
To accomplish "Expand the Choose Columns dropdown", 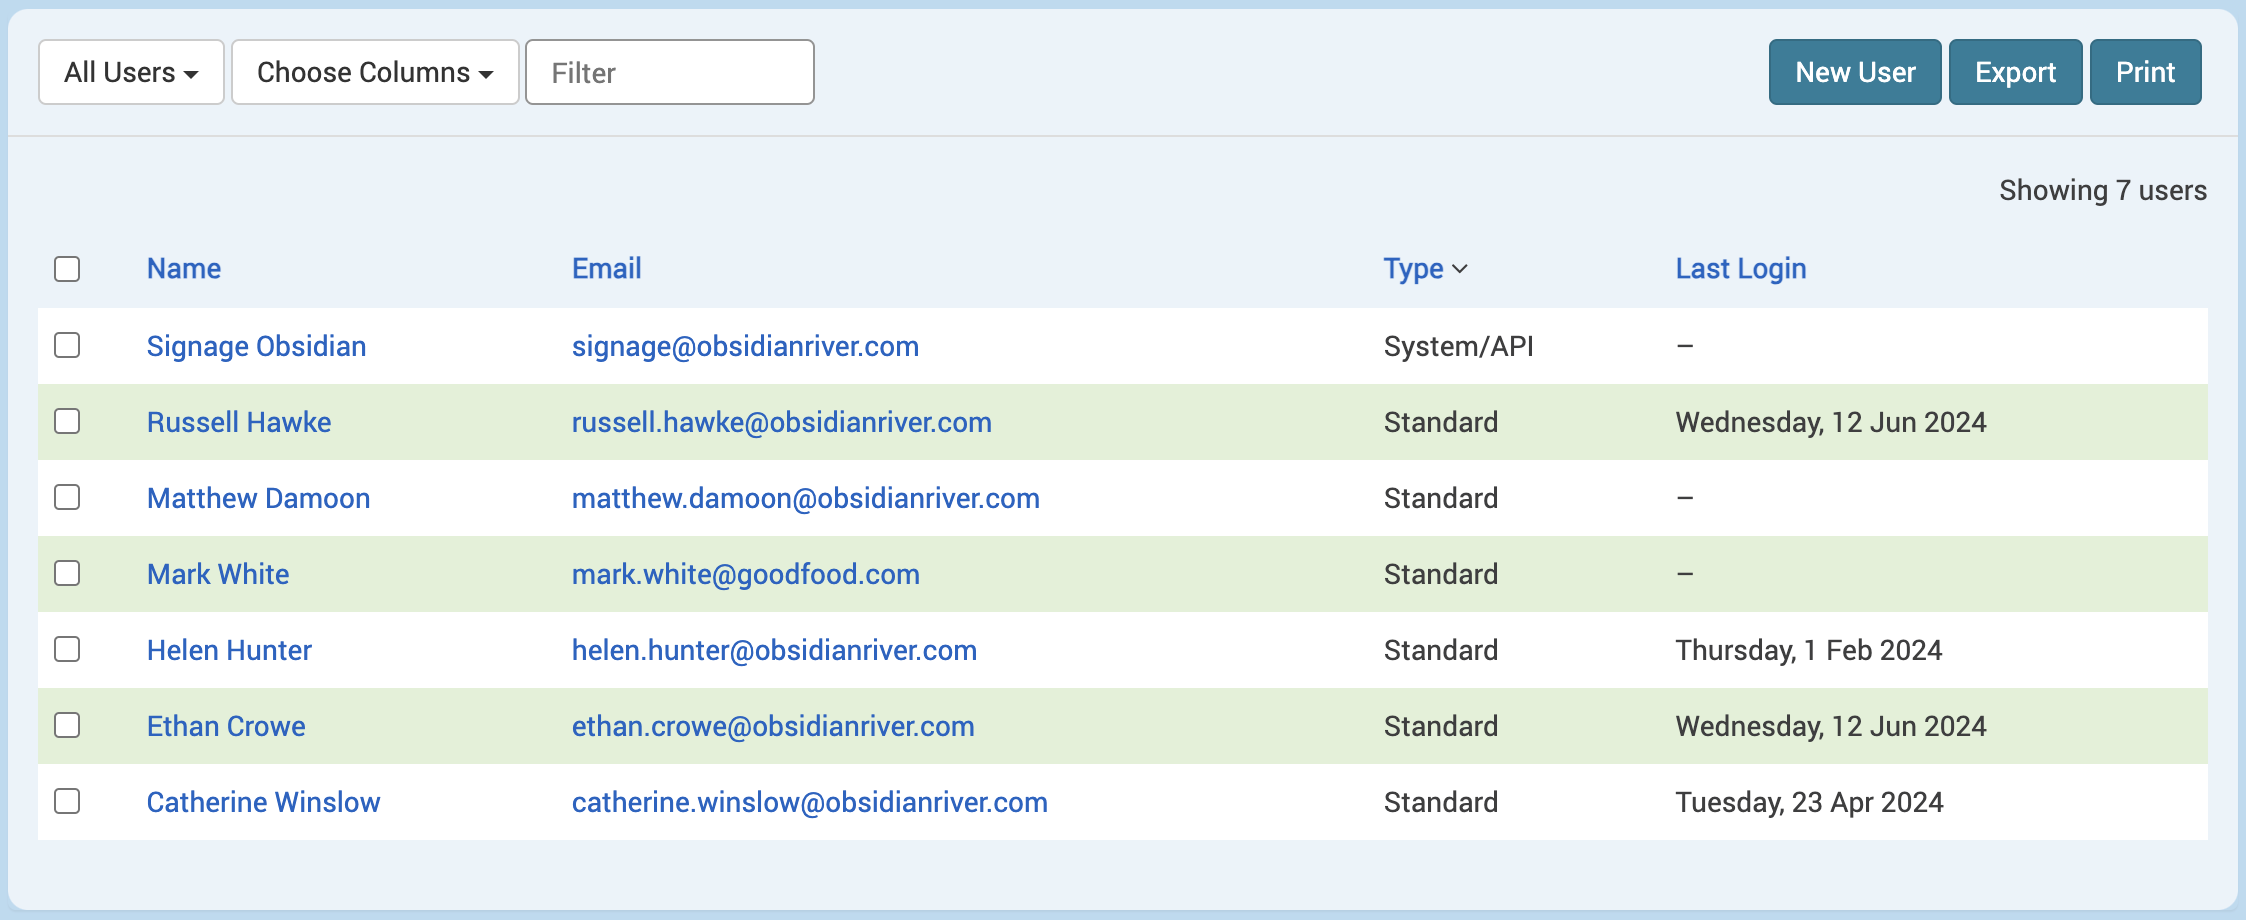I will point(375,72).
